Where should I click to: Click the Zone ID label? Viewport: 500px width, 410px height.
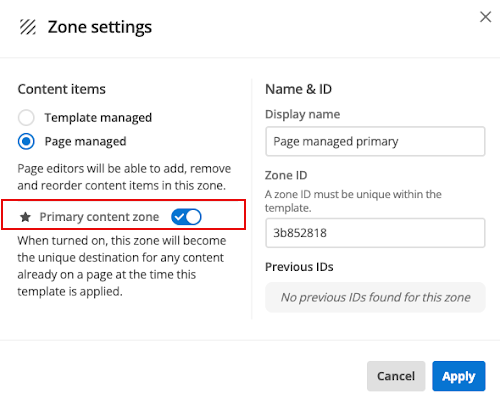coord(286,175)
